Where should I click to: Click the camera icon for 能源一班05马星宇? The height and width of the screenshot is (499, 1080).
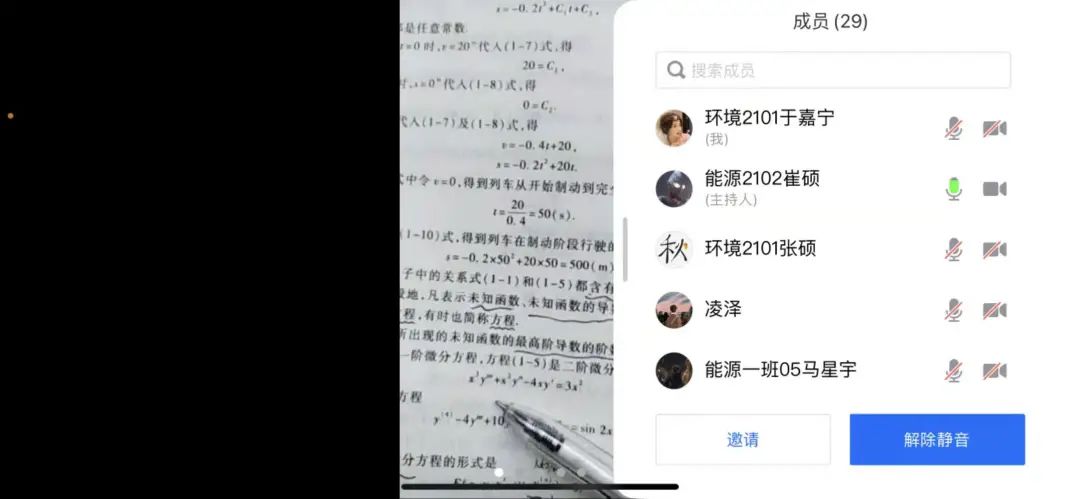tap(995, 371)
